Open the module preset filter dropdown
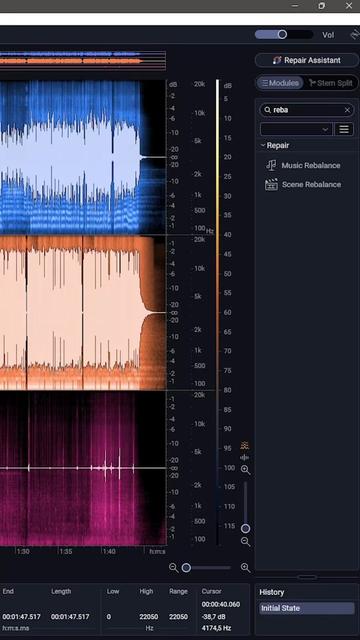 (296, 130)
